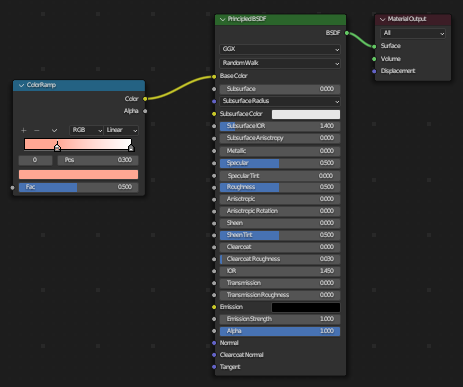
Task: Open the Linear interpolation dropdown
Action: pyautogui.click(x=121, y=130)
